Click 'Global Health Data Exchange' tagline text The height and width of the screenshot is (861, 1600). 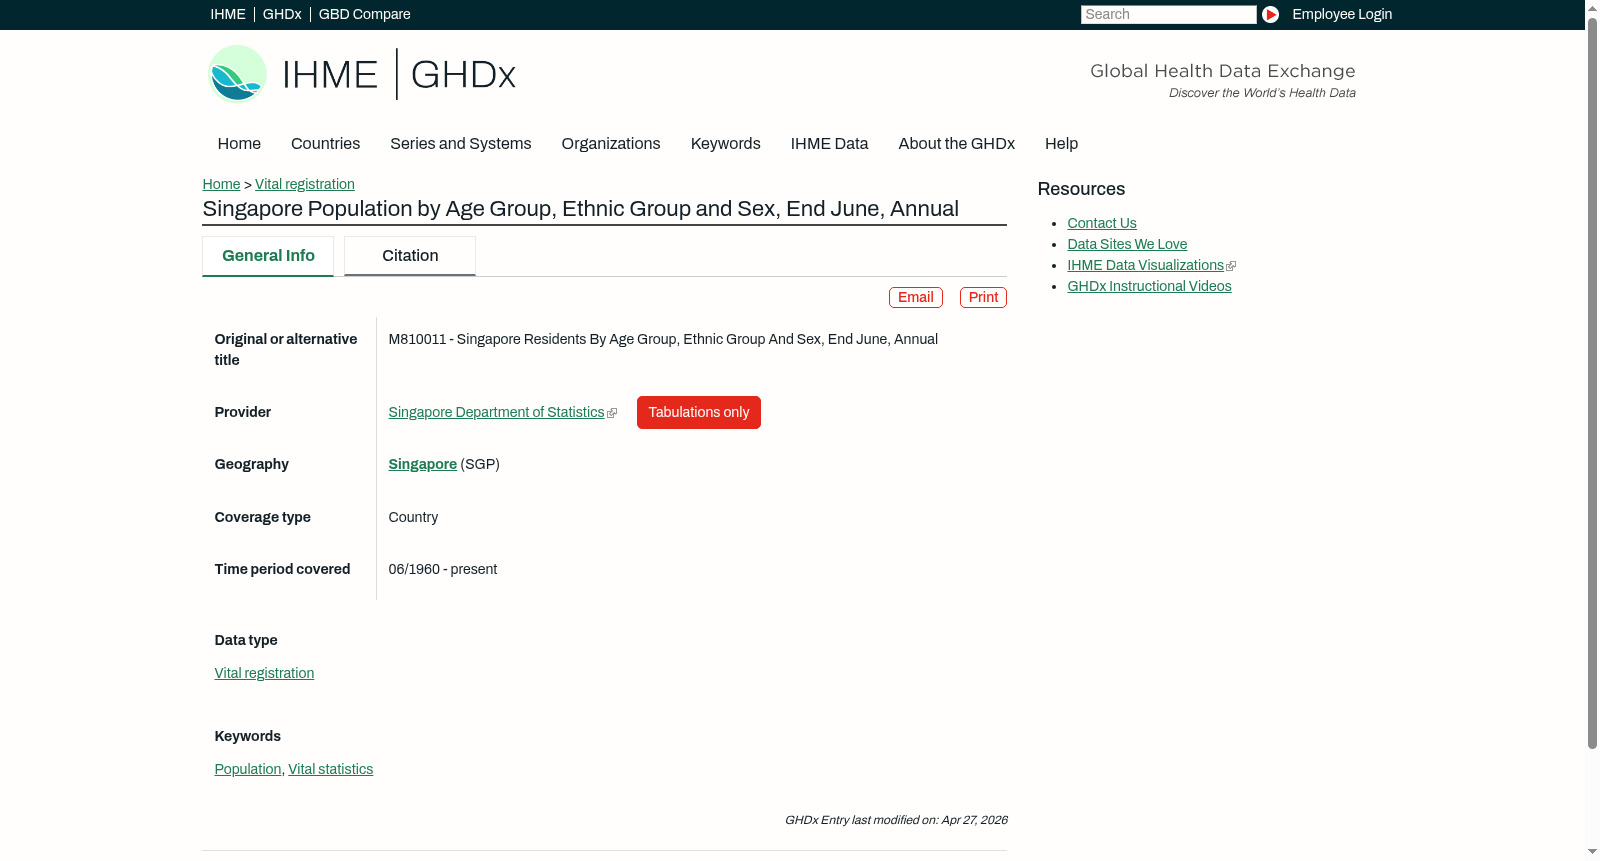click(x=1222, y=71)
